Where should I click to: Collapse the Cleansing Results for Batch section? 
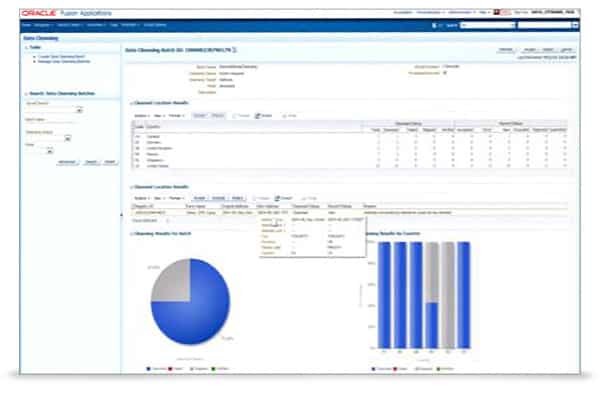click(129, 233)
